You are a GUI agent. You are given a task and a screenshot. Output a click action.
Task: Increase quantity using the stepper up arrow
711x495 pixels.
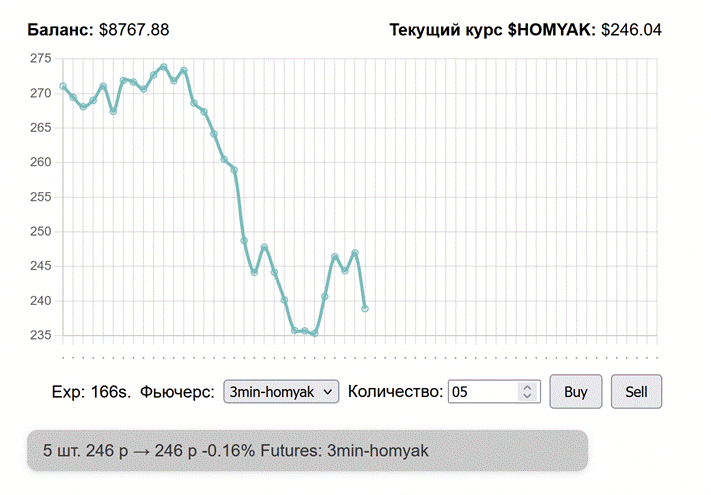pyautogui.click(x=527, y=387)
